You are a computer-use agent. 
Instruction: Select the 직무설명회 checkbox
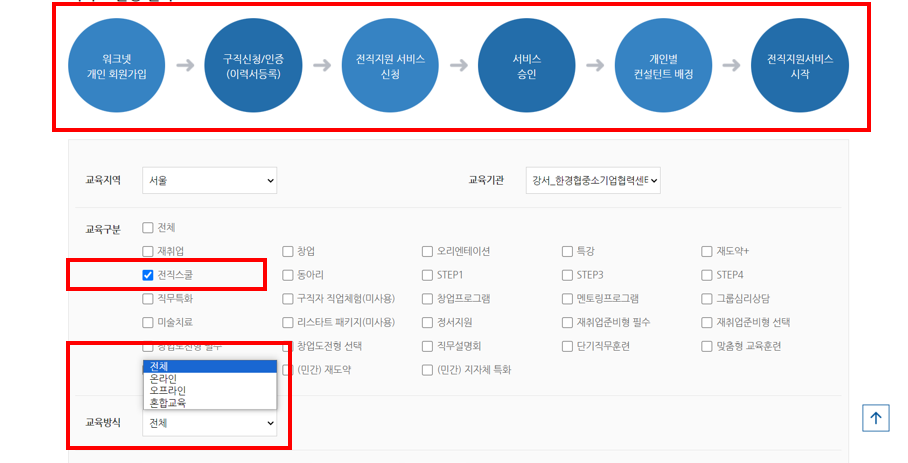pos(427,346)
